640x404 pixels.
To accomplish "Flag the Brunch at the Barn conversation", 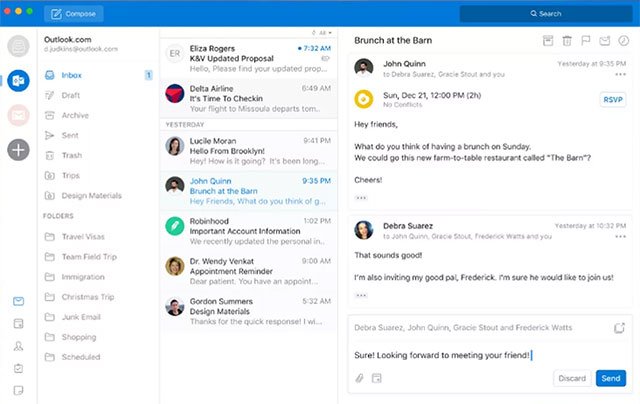I will (x=586, y=40).
